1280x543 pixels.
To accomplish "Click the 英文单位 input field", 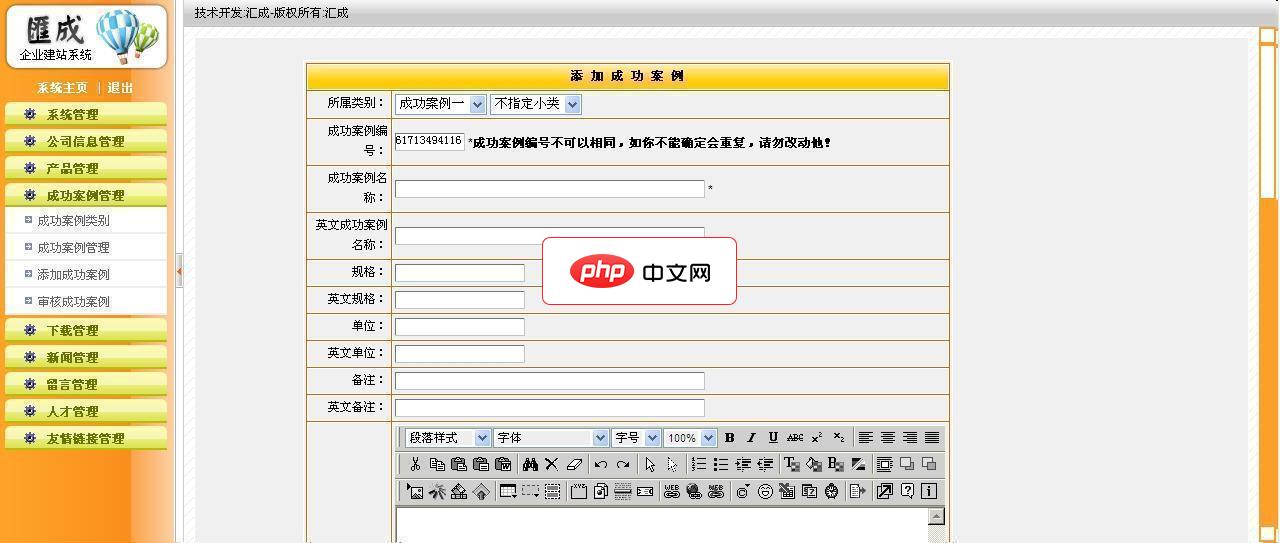I will pos(460,354).
